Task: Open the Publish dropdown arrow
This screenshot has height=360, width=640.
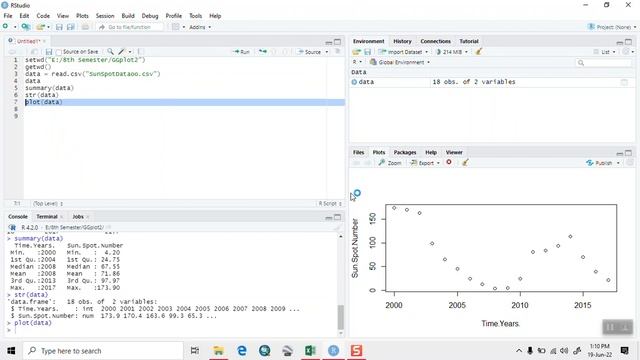Action: click(618, 163)
